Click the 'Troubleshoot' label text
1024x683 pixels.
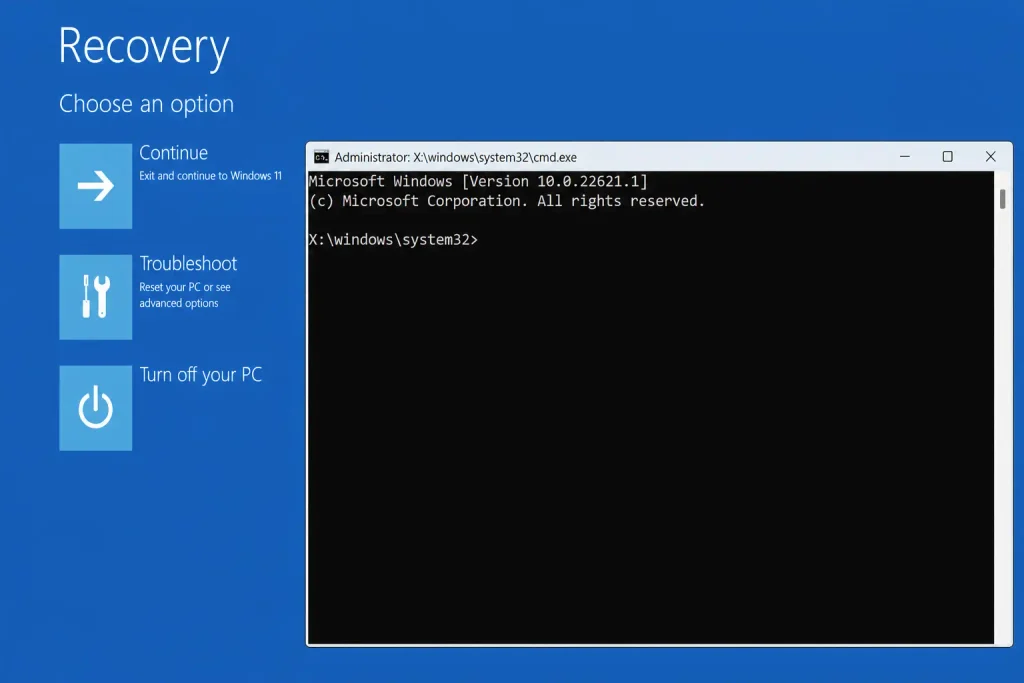[188, 264]
